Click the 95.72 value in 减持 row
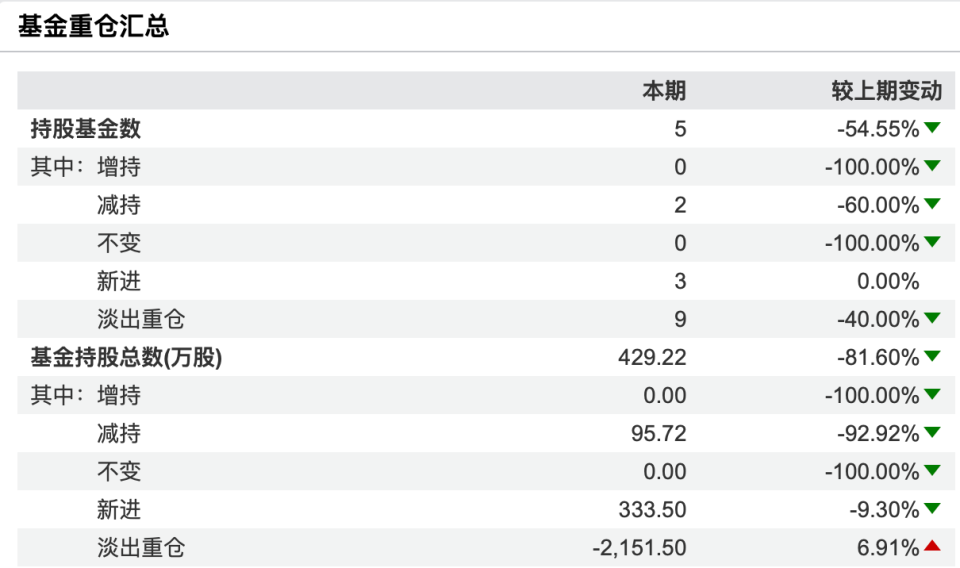 tap(659, 433)
